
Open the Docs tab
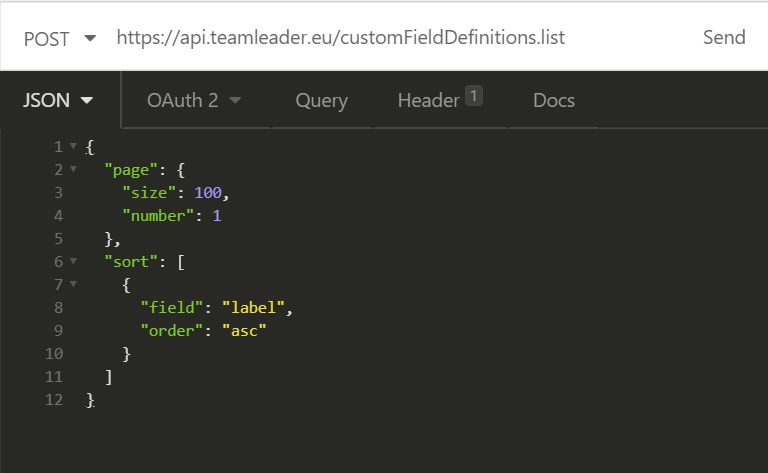(553, 100)
